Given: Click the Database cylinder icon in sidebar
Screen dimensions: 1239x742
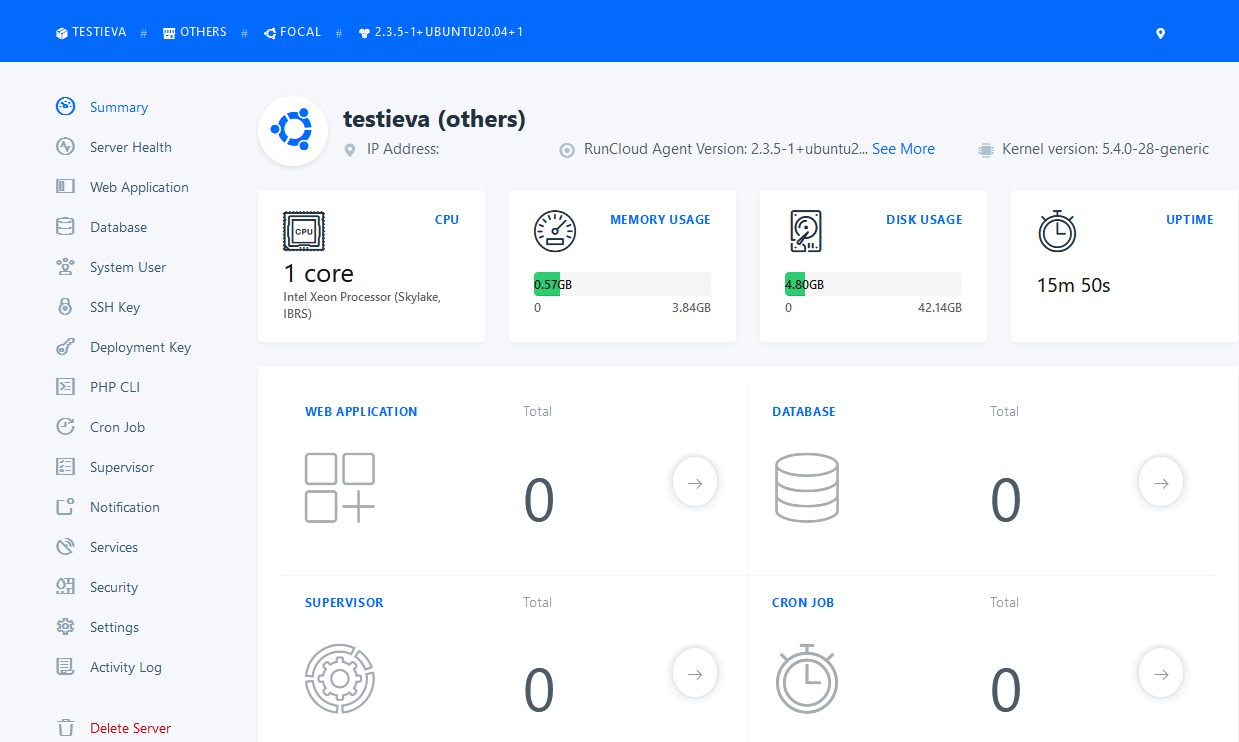Looking at the screenshot, I should [x=65, y=227].
